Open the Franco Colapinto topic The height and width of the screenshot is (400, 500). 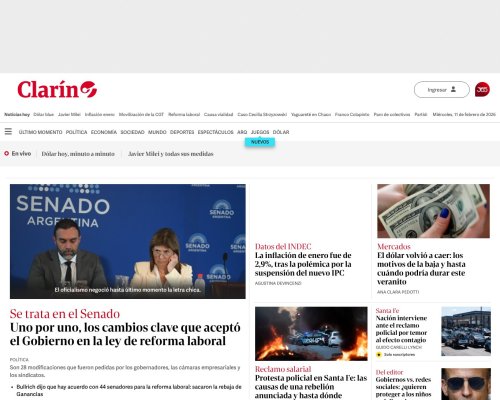pyautogui.click(x=352, y=114)
